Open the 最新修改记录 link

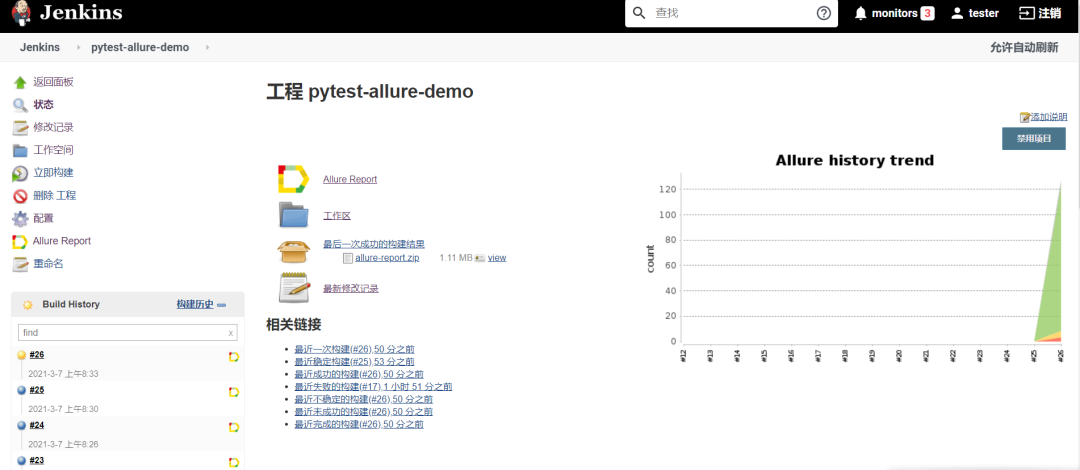coord(351,289)
